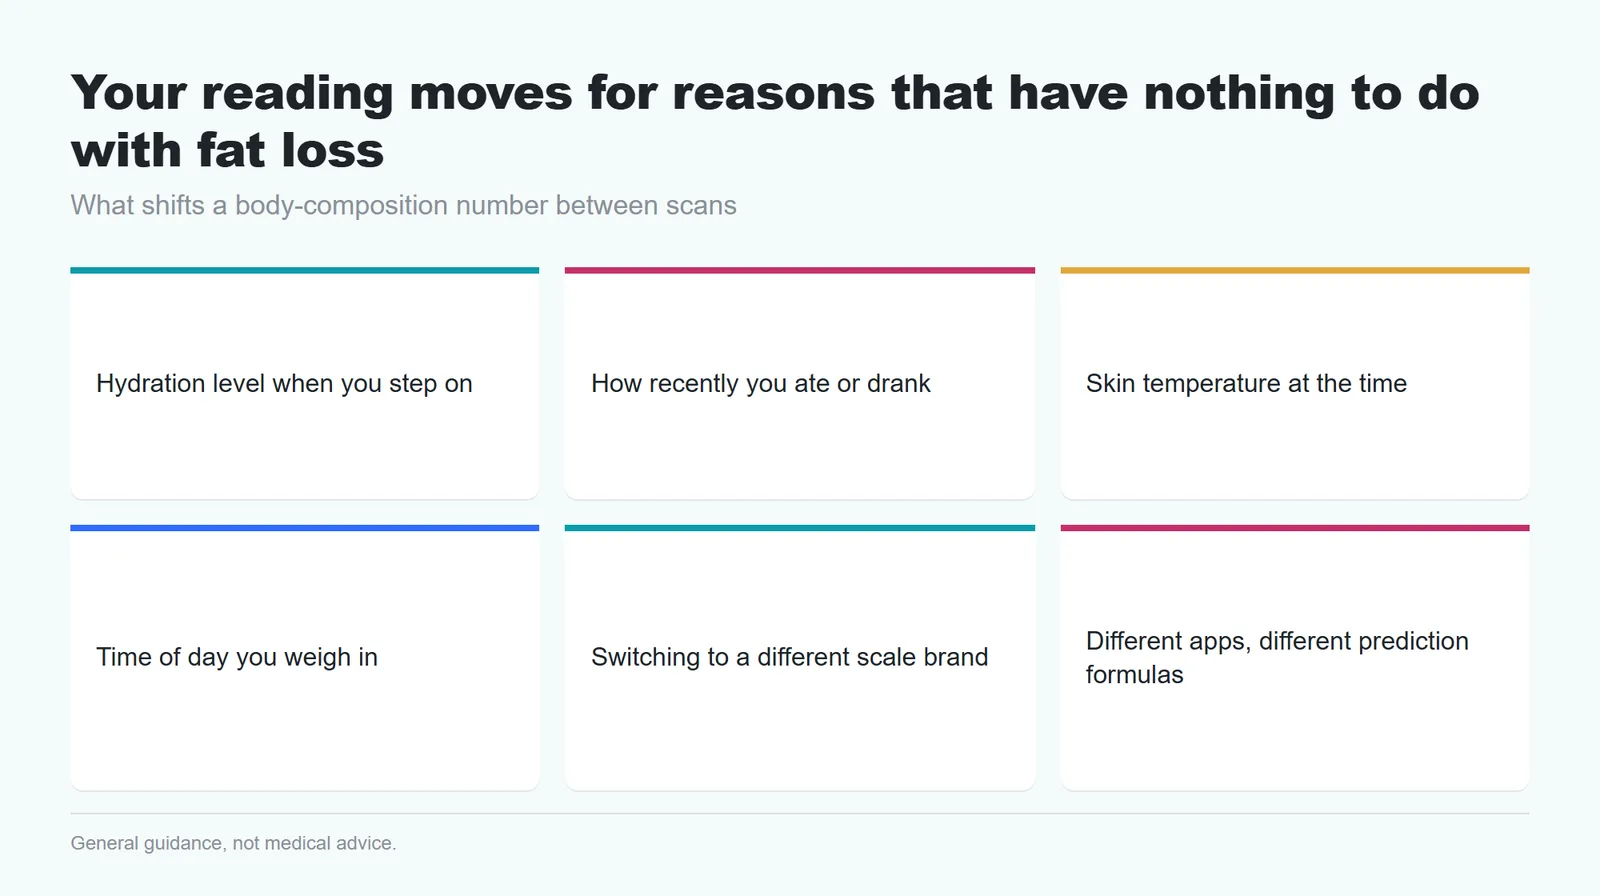Click 'Hydration level when you step on' text

click(x=284, y=384)
